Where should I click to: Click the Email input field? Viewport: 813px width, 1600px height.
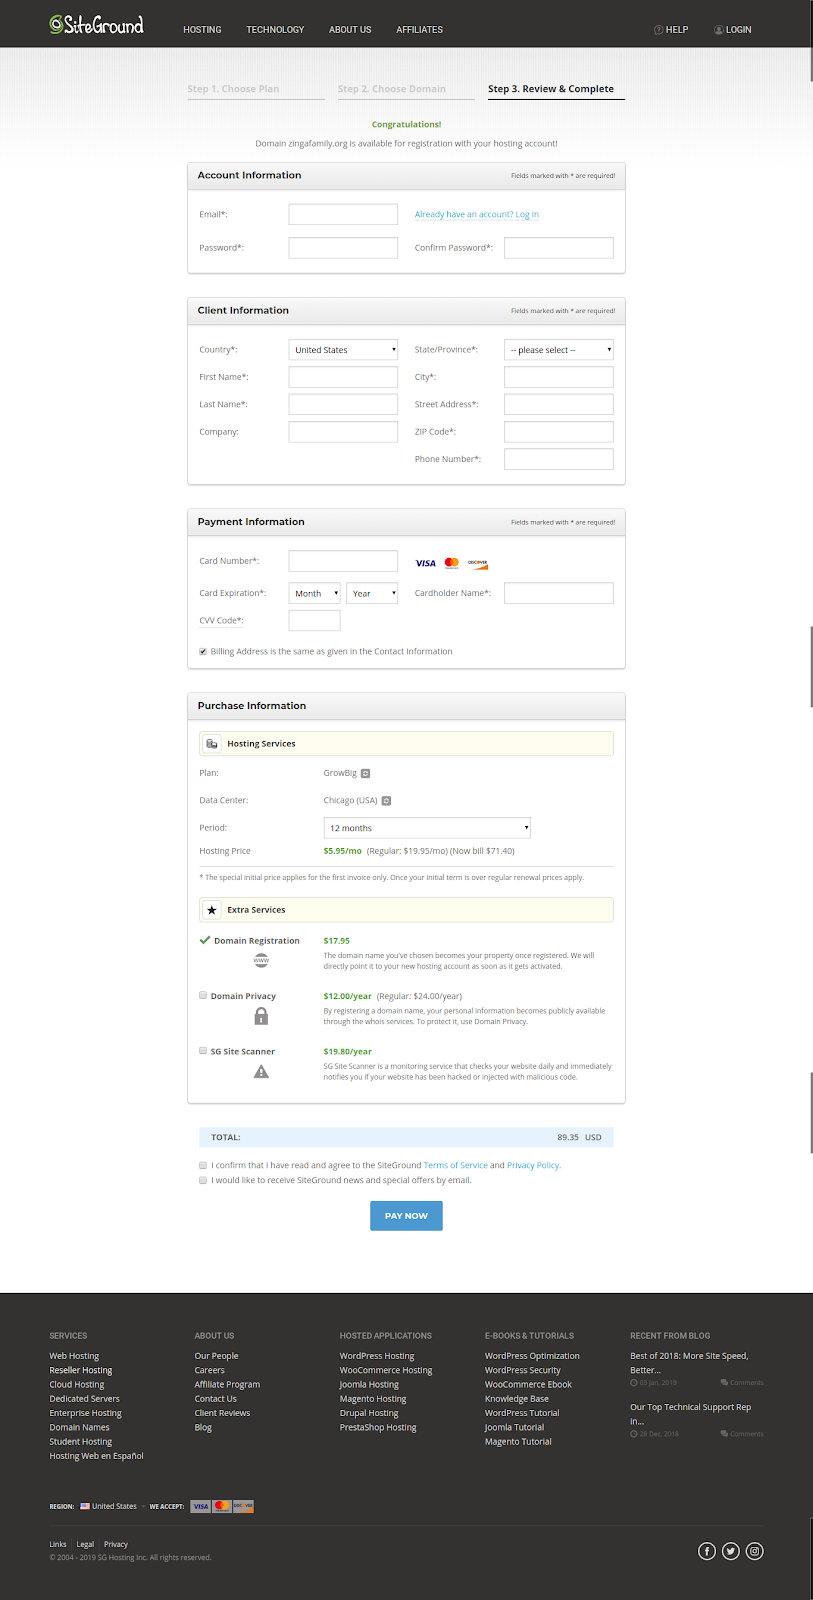point(343,214)
